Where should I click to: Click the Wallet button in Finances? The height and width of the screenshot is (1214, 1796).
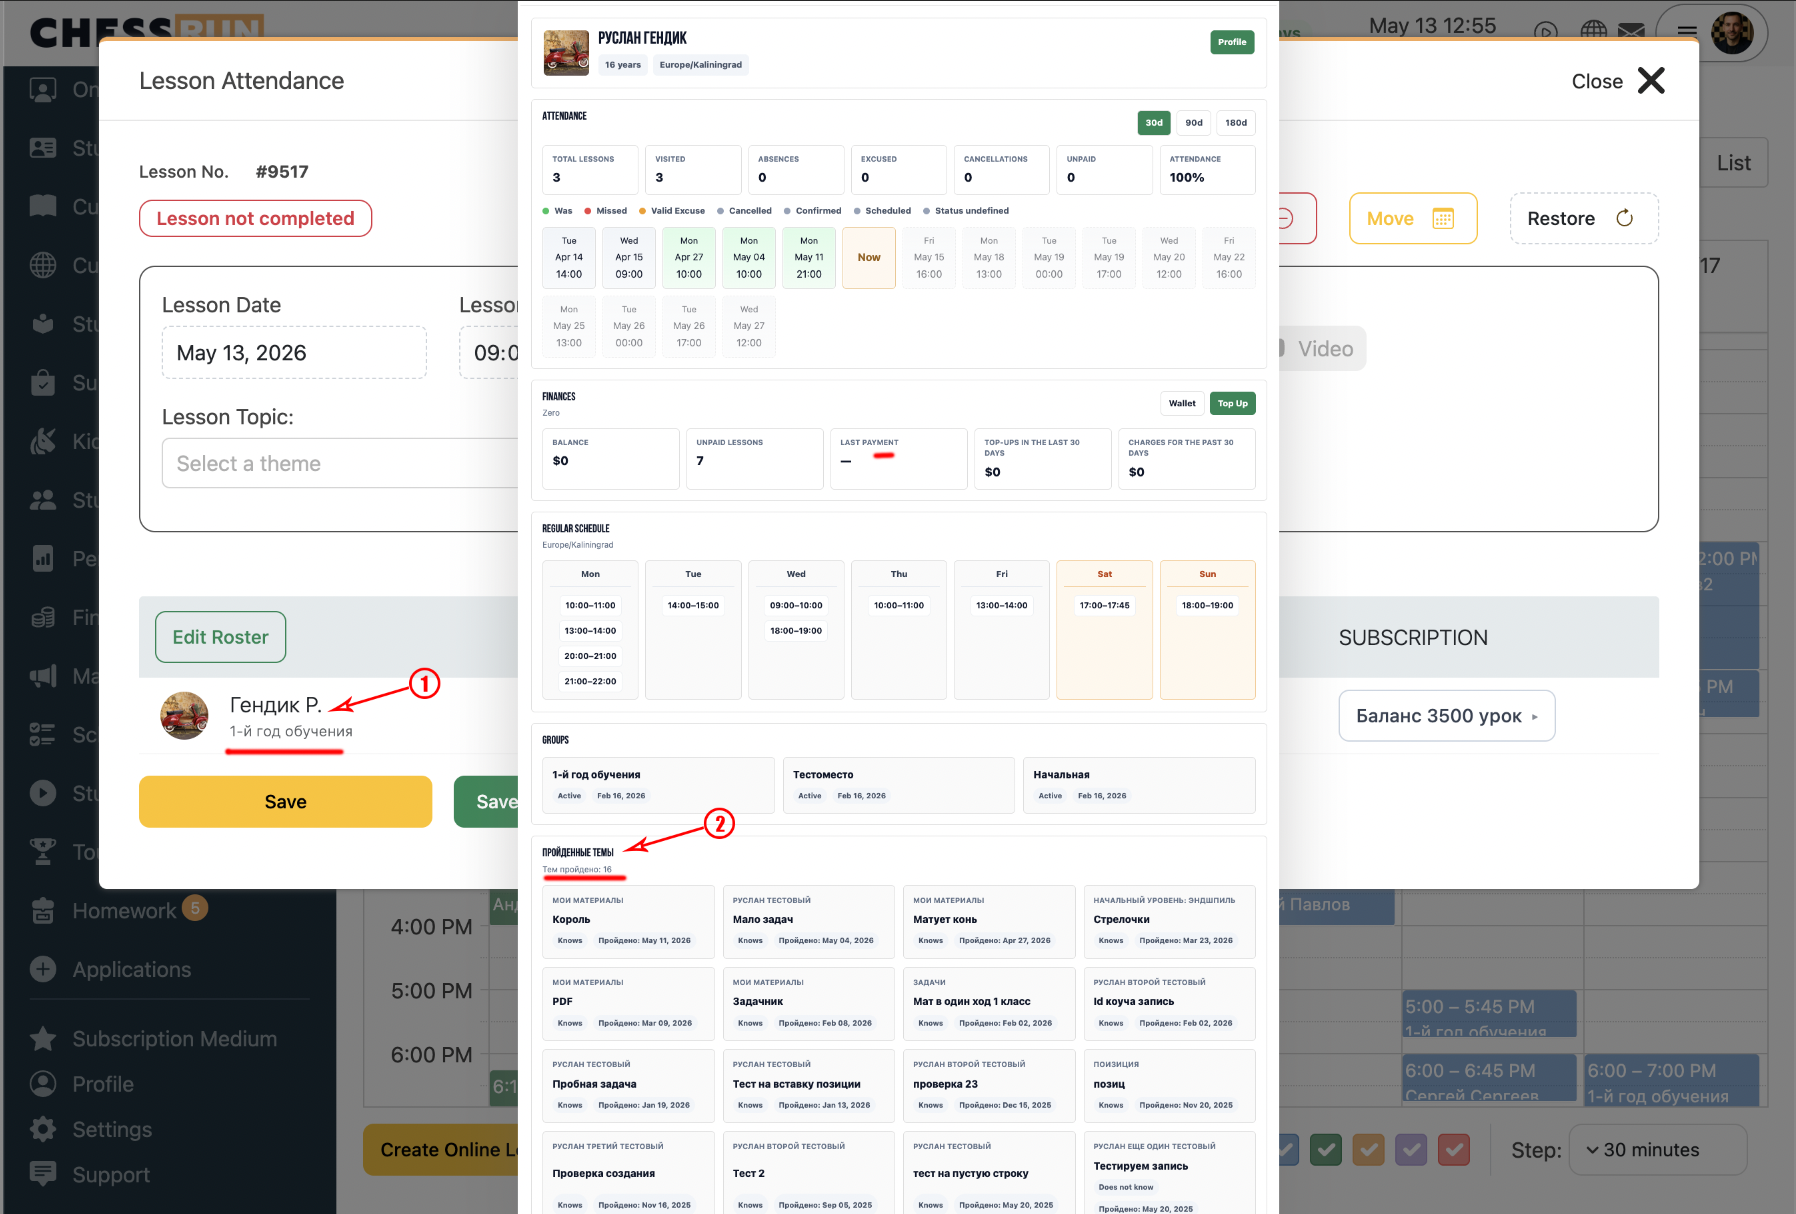(x=1182, y=403)
